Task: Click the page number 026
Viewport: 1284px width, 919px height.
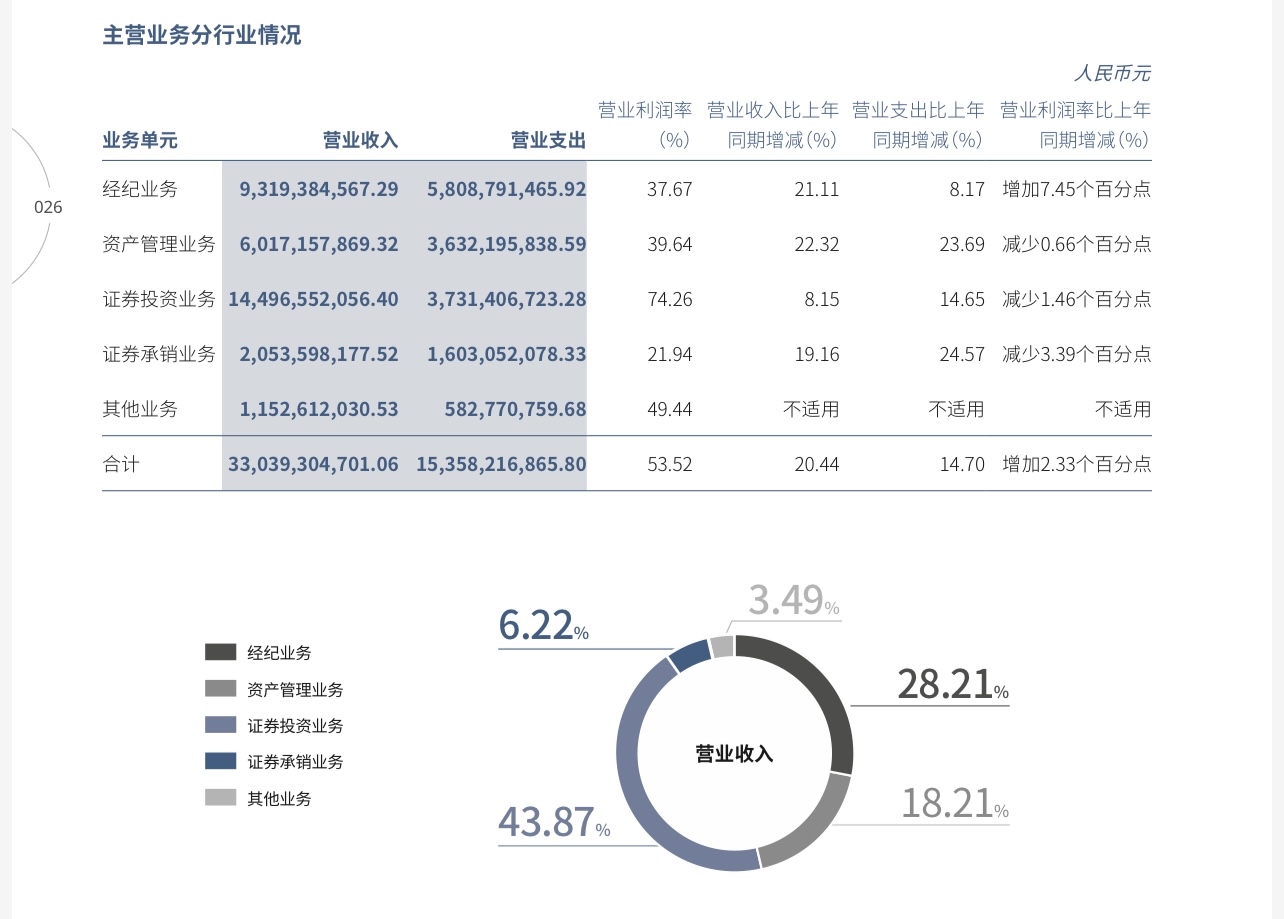Action: (47, 207)
